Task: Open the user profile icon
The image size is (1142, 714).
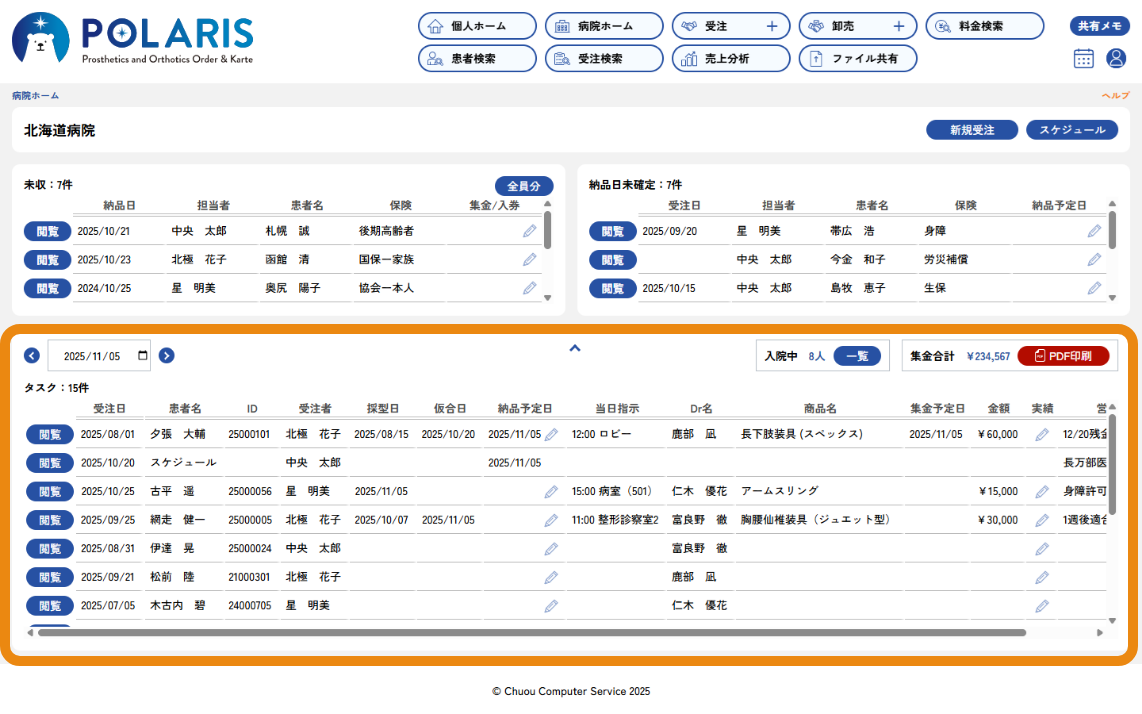Action: (1116, 58)
